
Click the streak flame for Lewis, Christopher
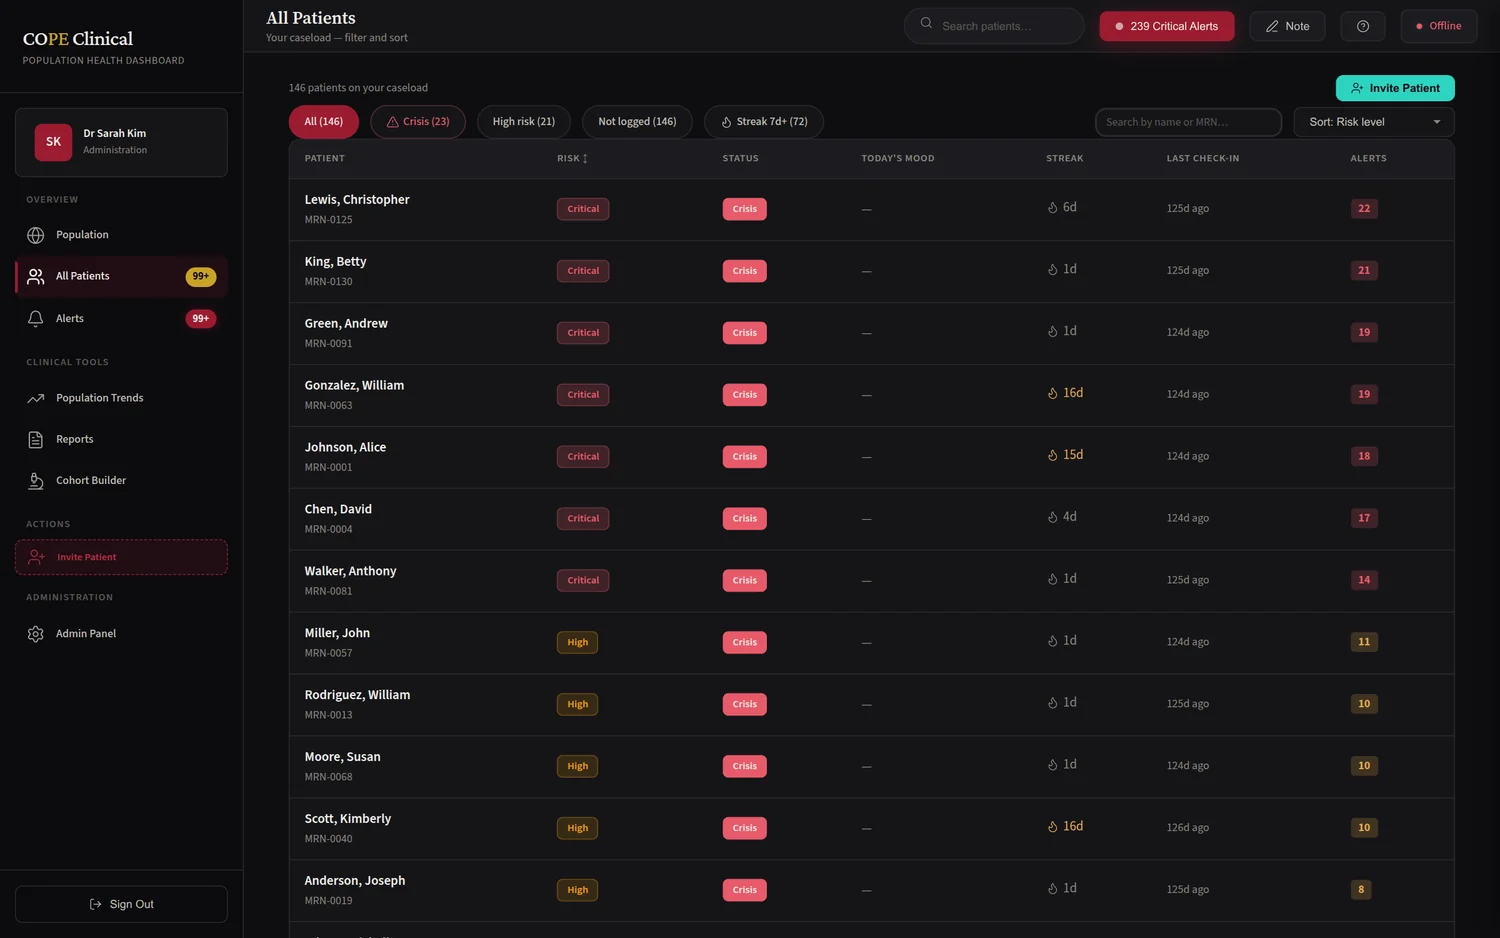click(x=1052, y=208)
